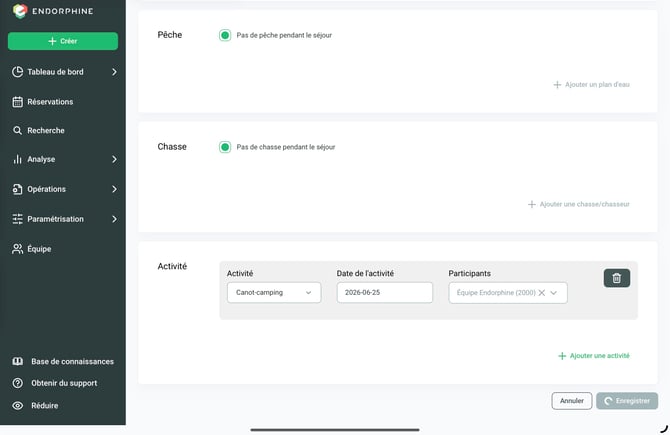670x435 pixels.
Task: Open the Participants dropdown arrow
Action: 554,293
